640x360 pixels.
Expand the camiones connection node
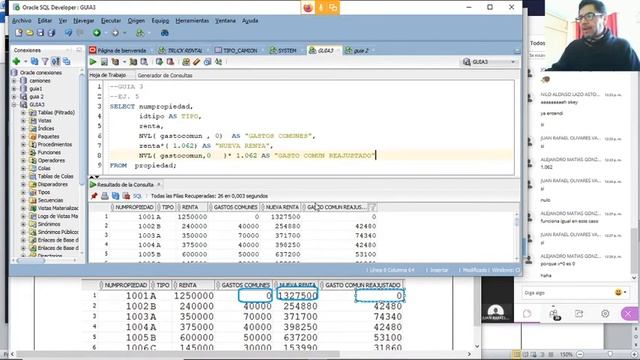[x=14, y=80]
